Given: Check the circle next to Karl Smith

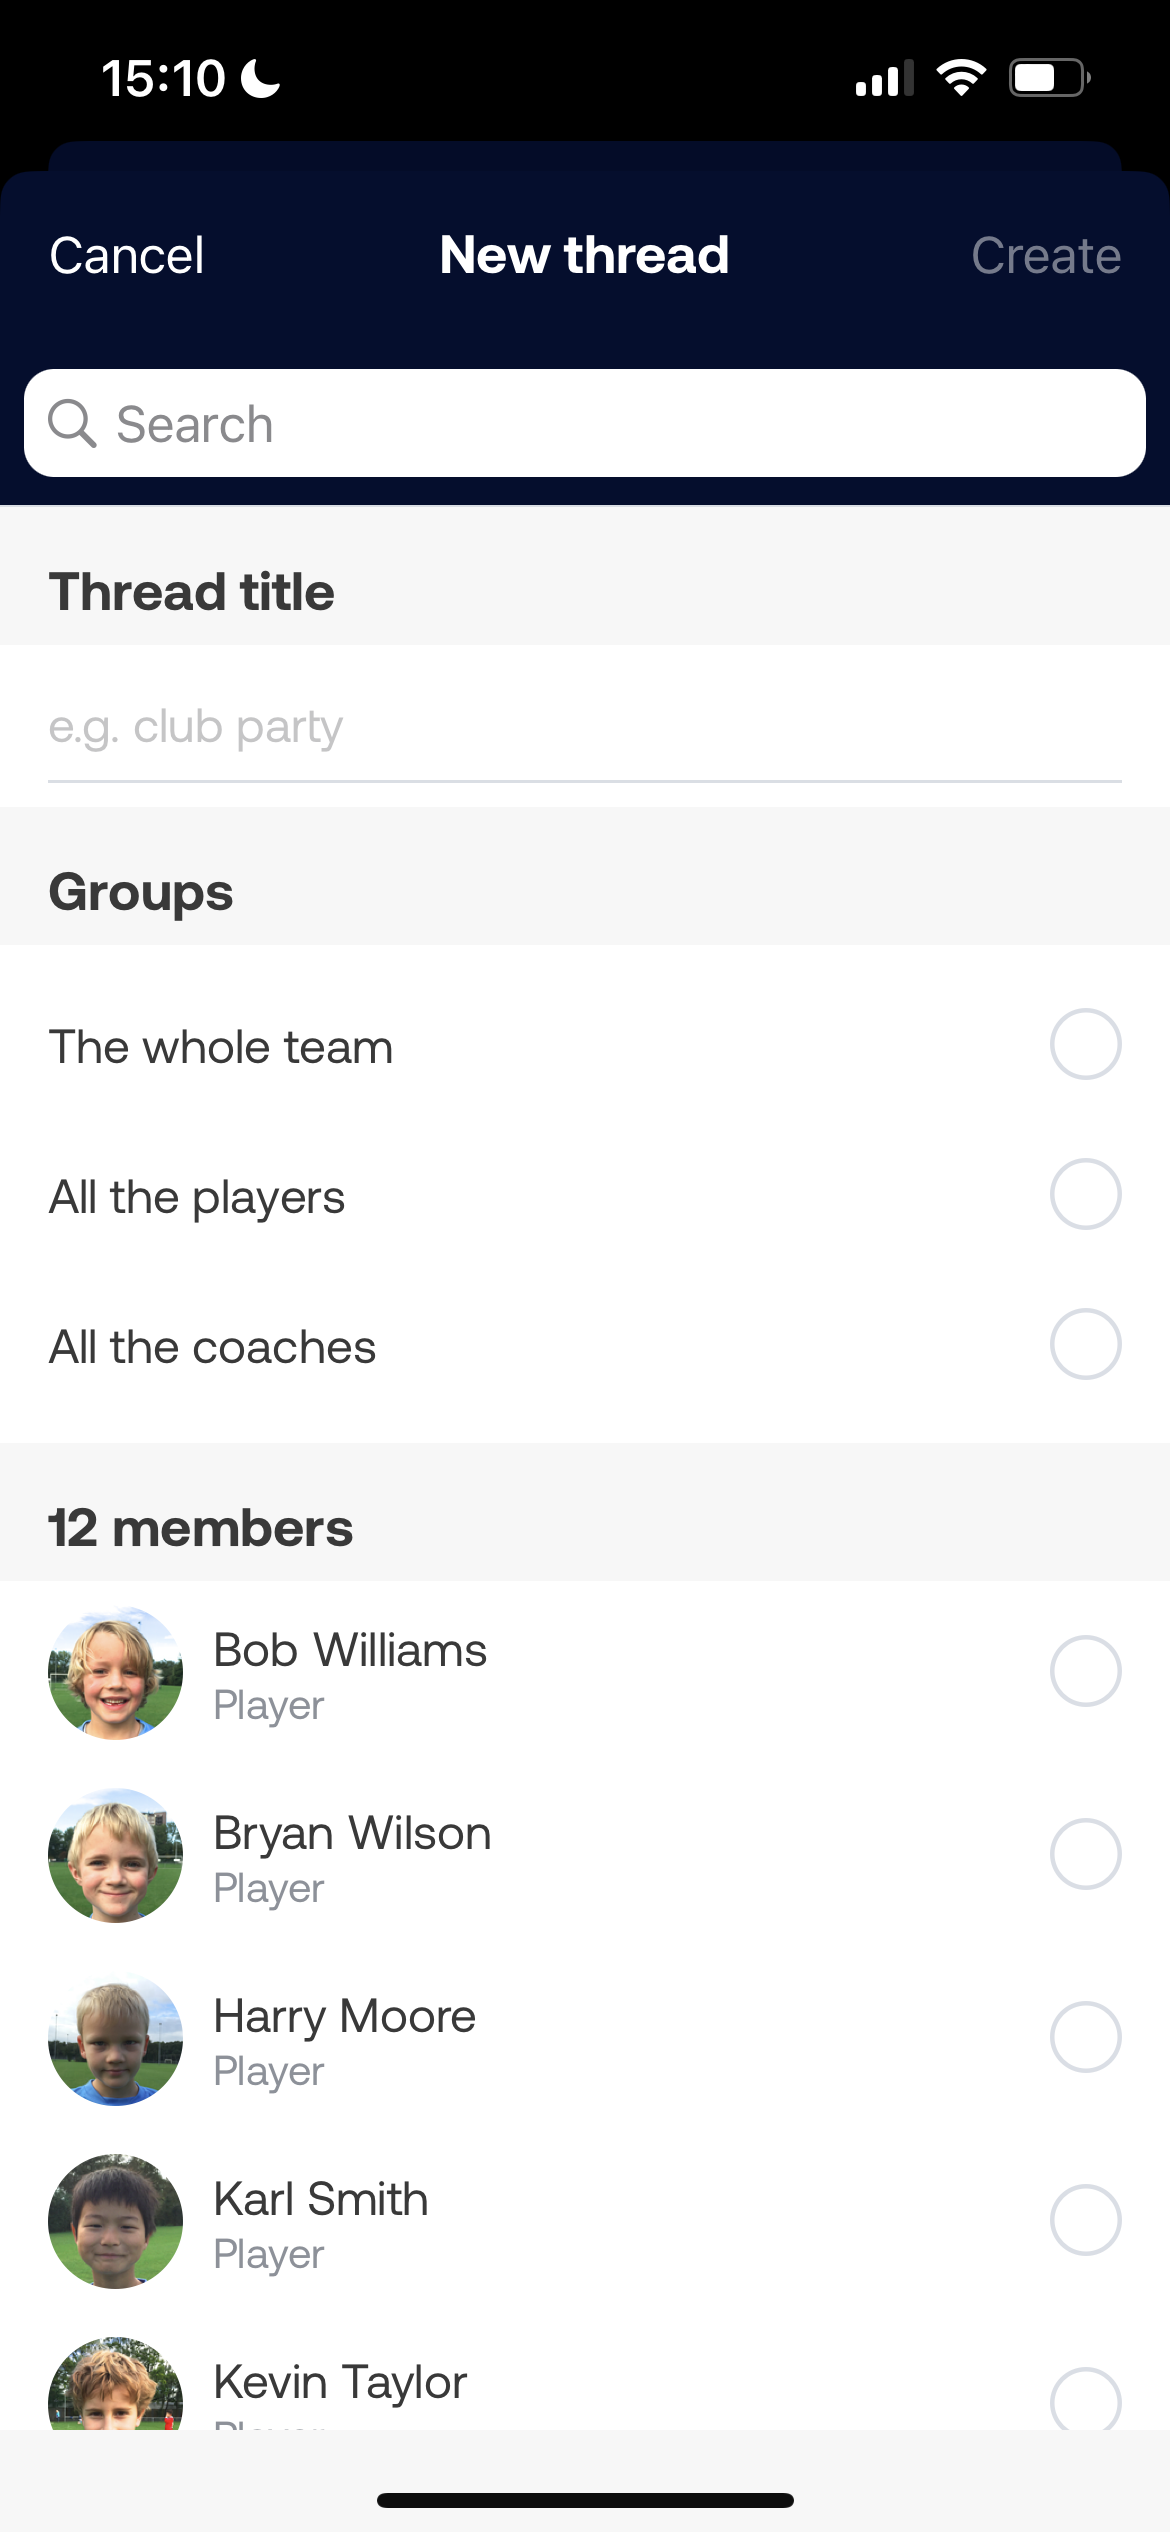Looking at the screenshot, I should tap(1085, 2220).
